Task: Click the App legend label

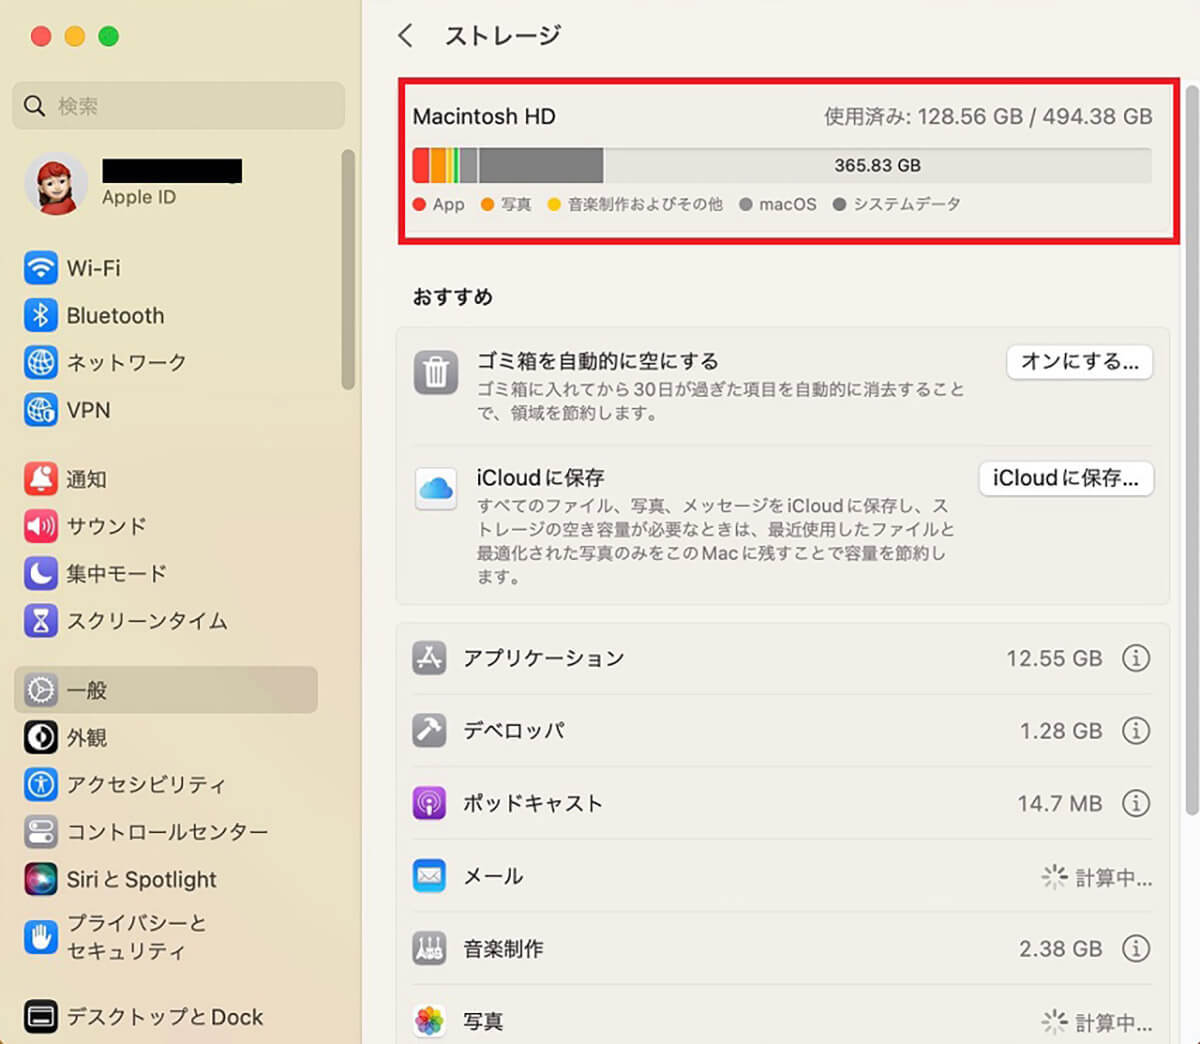Action: pyautogui.click(x=448, y=204)
